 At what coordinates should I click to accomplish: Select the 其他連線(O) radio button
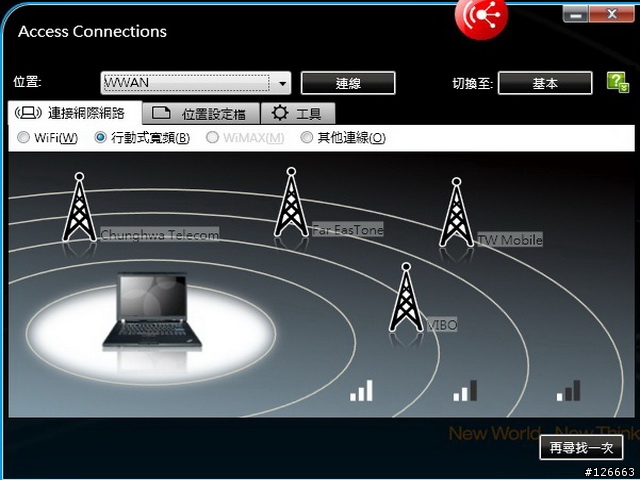click(x=307, y=137)
